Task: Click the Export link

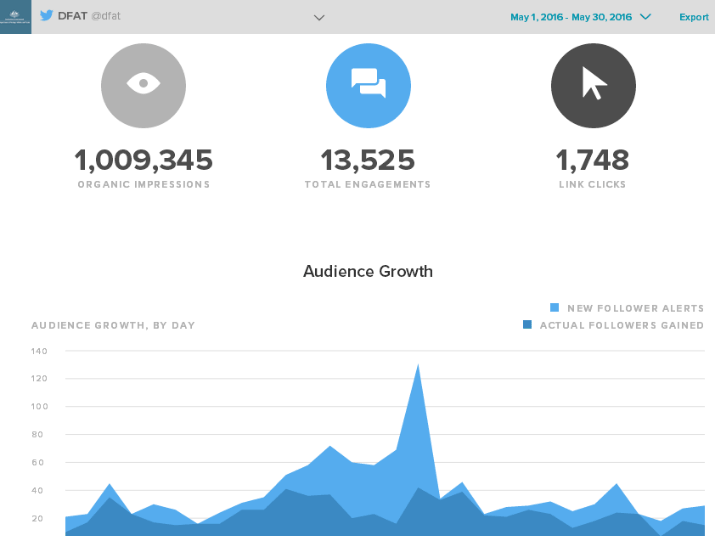Action: 694,17
